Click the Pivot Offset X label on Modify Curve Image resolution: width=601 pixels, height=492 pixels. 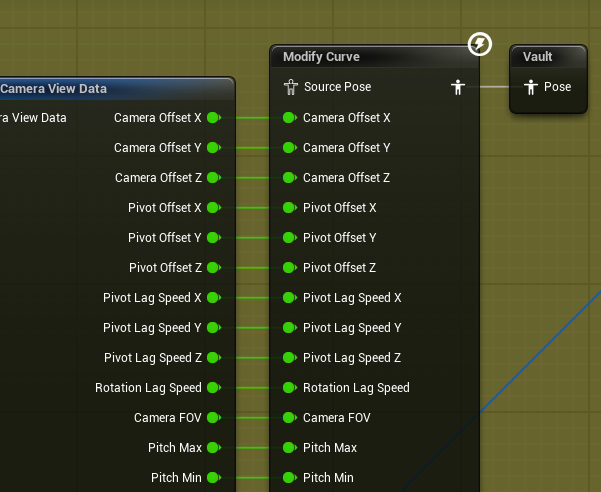pos(340,208)
